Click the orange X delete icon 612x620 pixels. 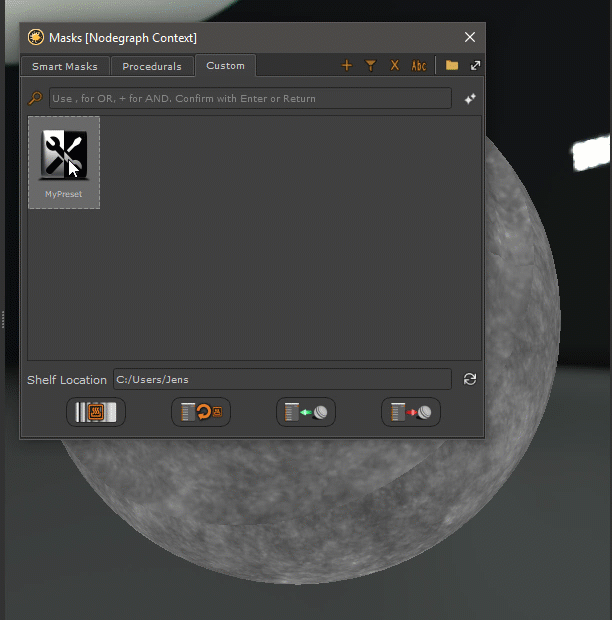[x=394, y=66]
